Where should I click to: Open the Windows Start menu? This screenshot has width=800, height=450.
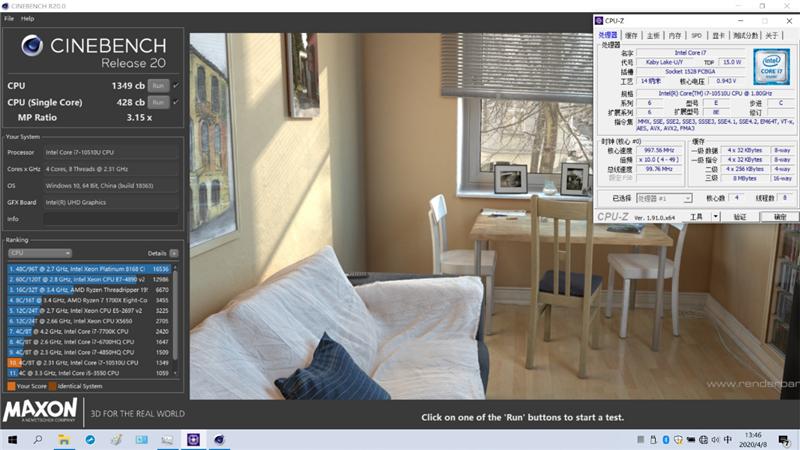coord(13,439)
